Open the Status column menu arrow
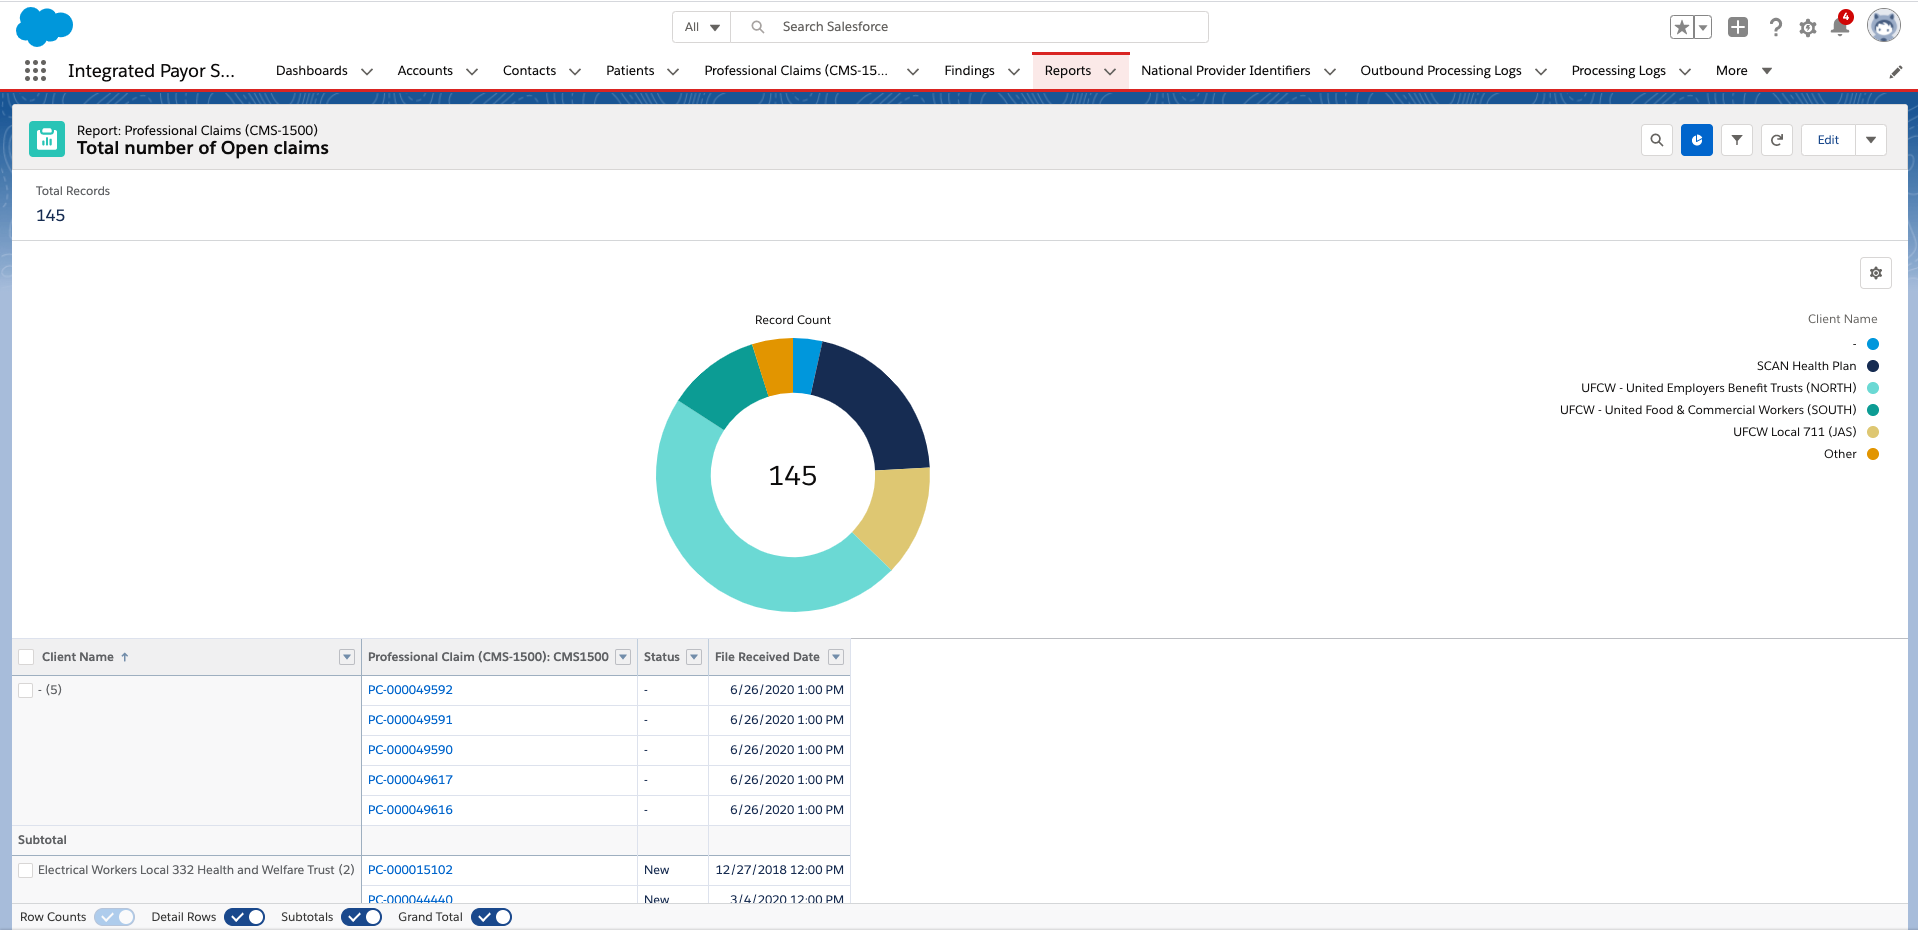This screenshot has height=930, width=1918. 694,657
